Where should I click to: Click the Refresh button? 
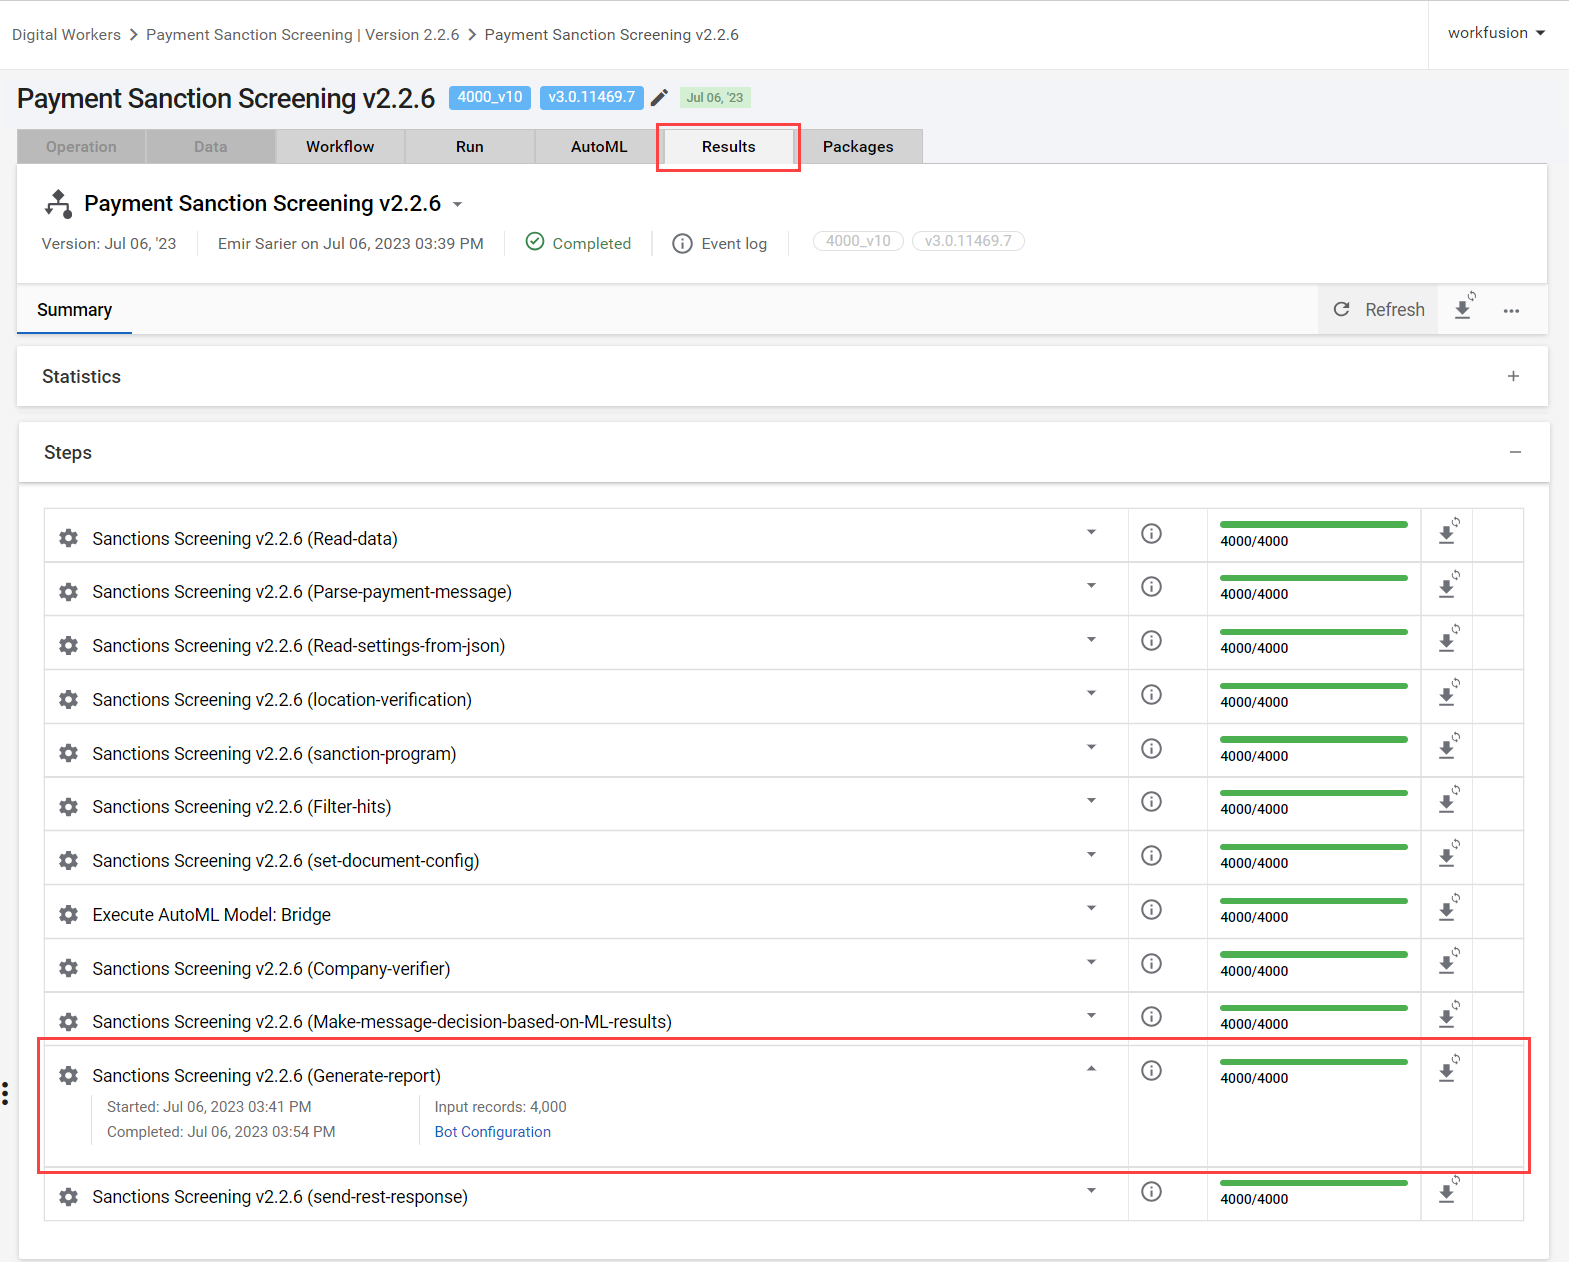tap(1379, 310)
